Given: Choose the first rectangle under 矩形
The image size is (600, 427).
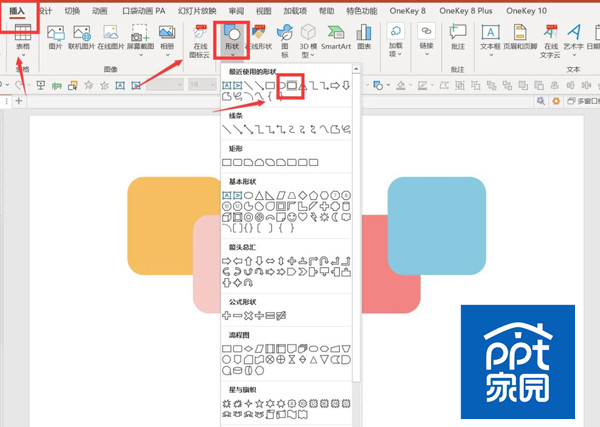Looking at the screenshot, I should pos(227,163).
